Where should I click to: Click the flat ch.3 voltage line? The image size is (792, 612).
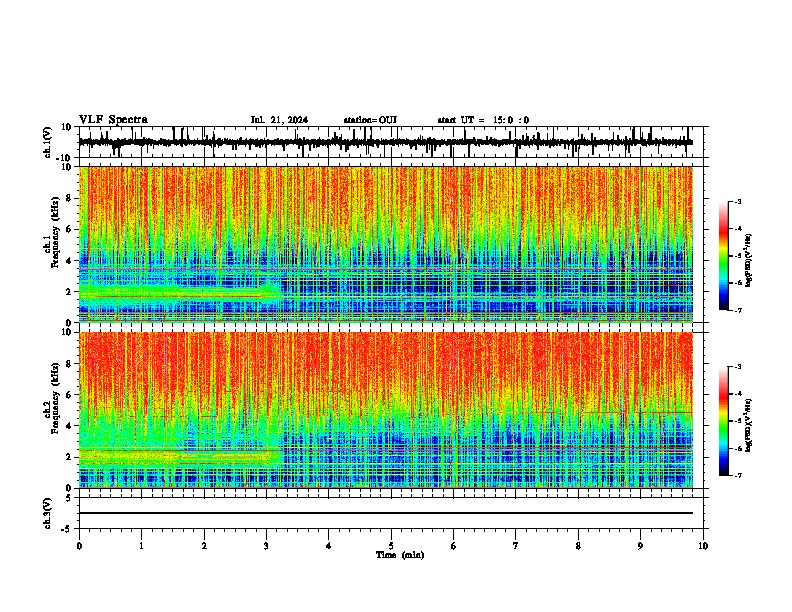coord(386,513)
